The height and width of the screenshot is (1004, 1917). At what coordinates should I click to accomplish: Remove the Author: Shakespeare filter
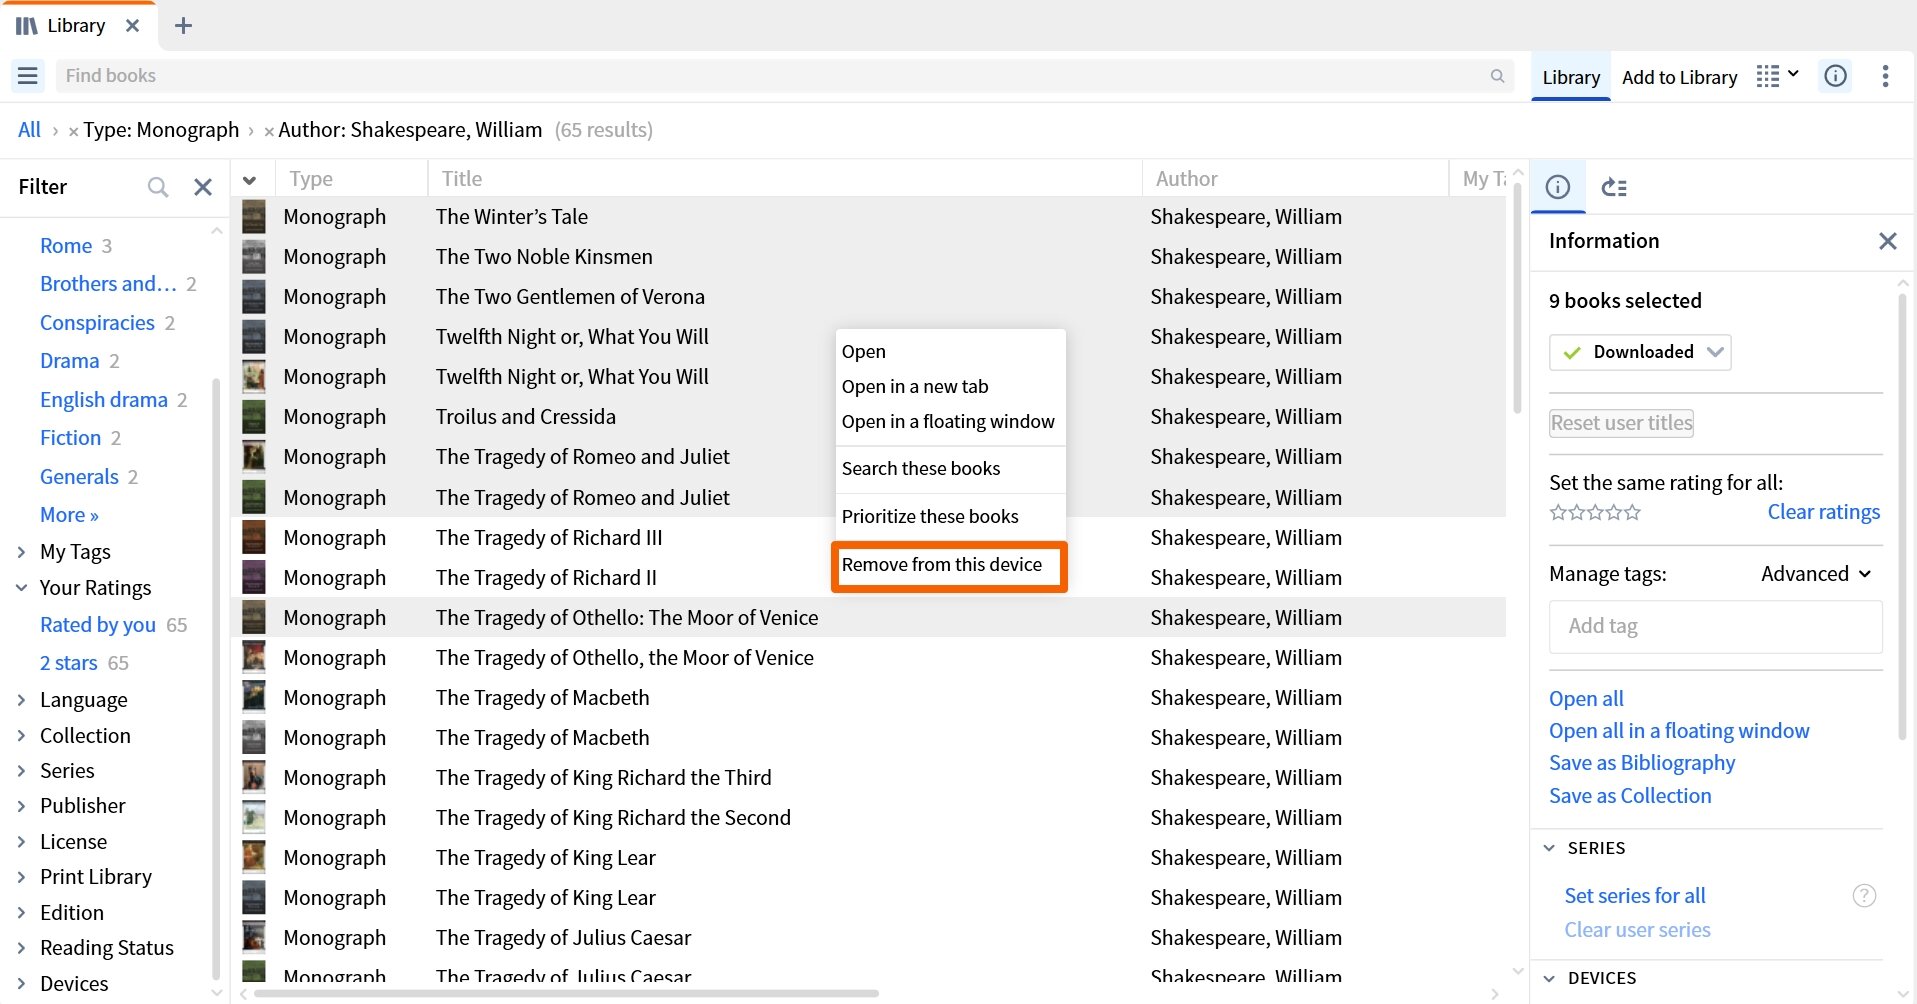coord(269,131)
